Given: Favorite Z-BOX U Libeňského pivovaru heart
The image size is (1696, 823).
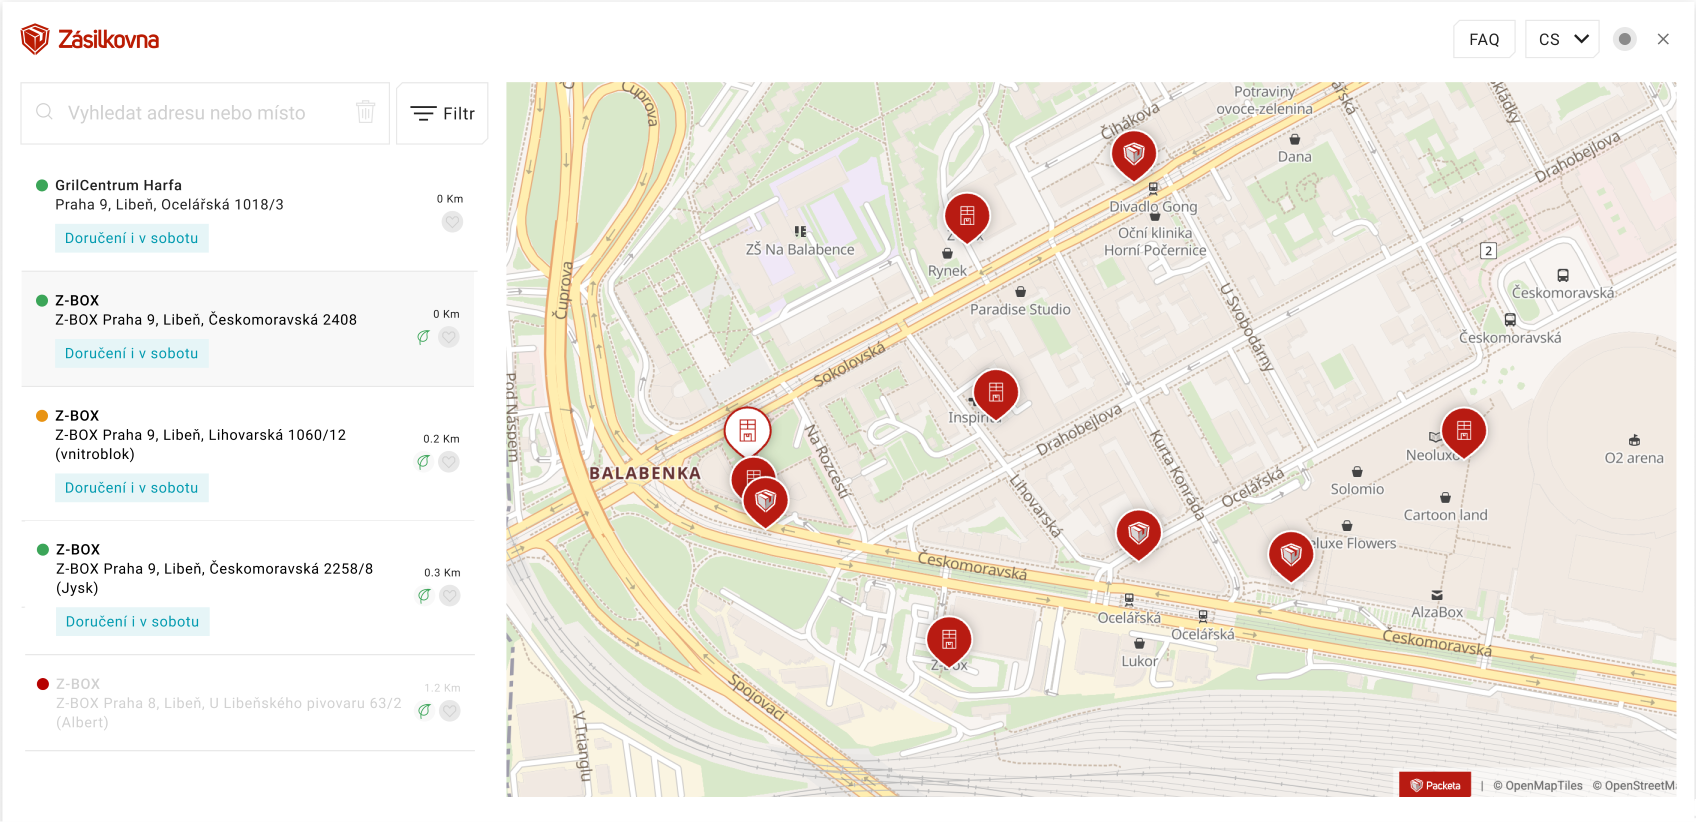Looking at the screenshot, I should click(x=450, y=711).
